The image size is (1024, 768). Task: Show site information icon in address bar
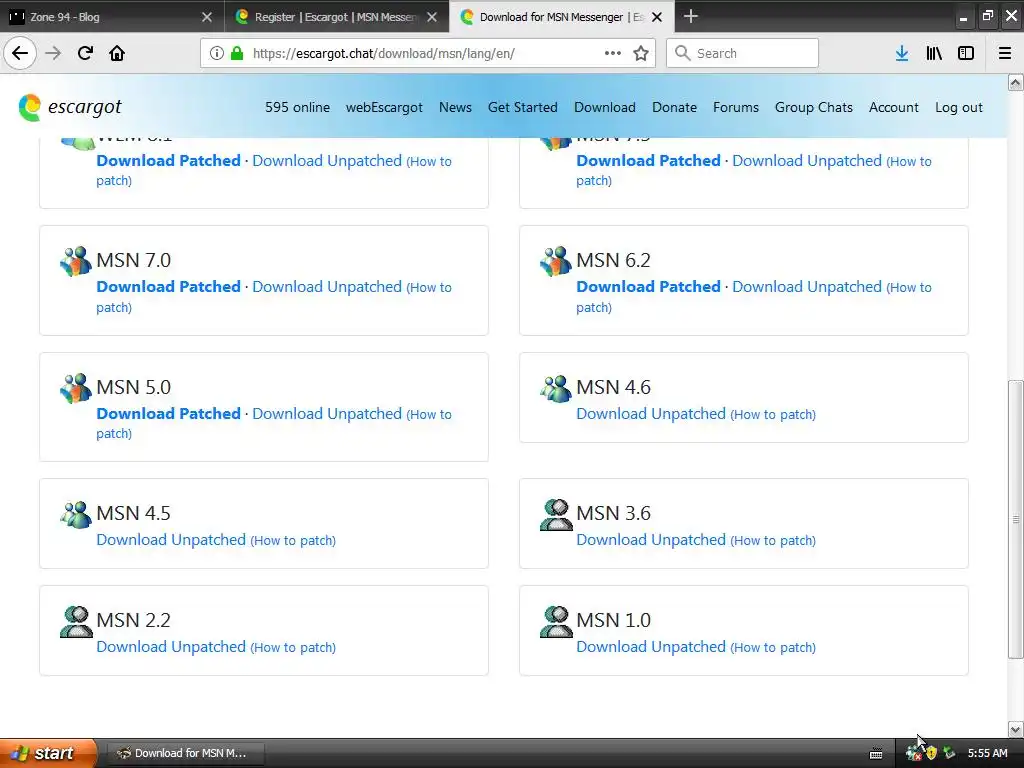point(217,54)
